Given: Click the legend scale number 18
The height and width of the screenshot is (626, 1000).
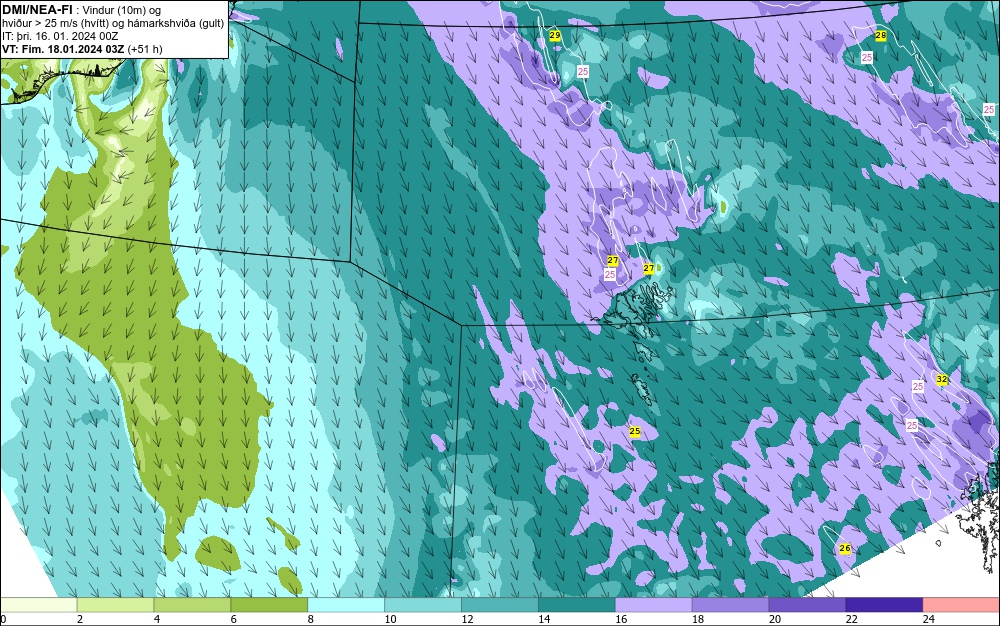Looking at the screenshot, I should (698, 619).
